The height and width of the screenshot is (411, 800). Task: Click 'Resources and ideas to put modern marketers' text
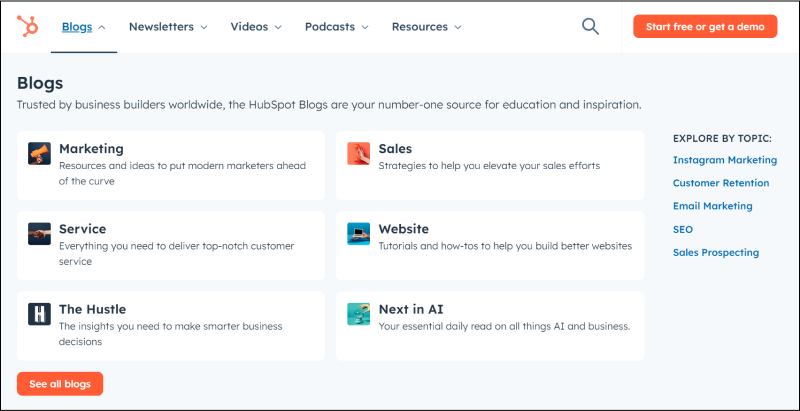(x=182, y=173)
